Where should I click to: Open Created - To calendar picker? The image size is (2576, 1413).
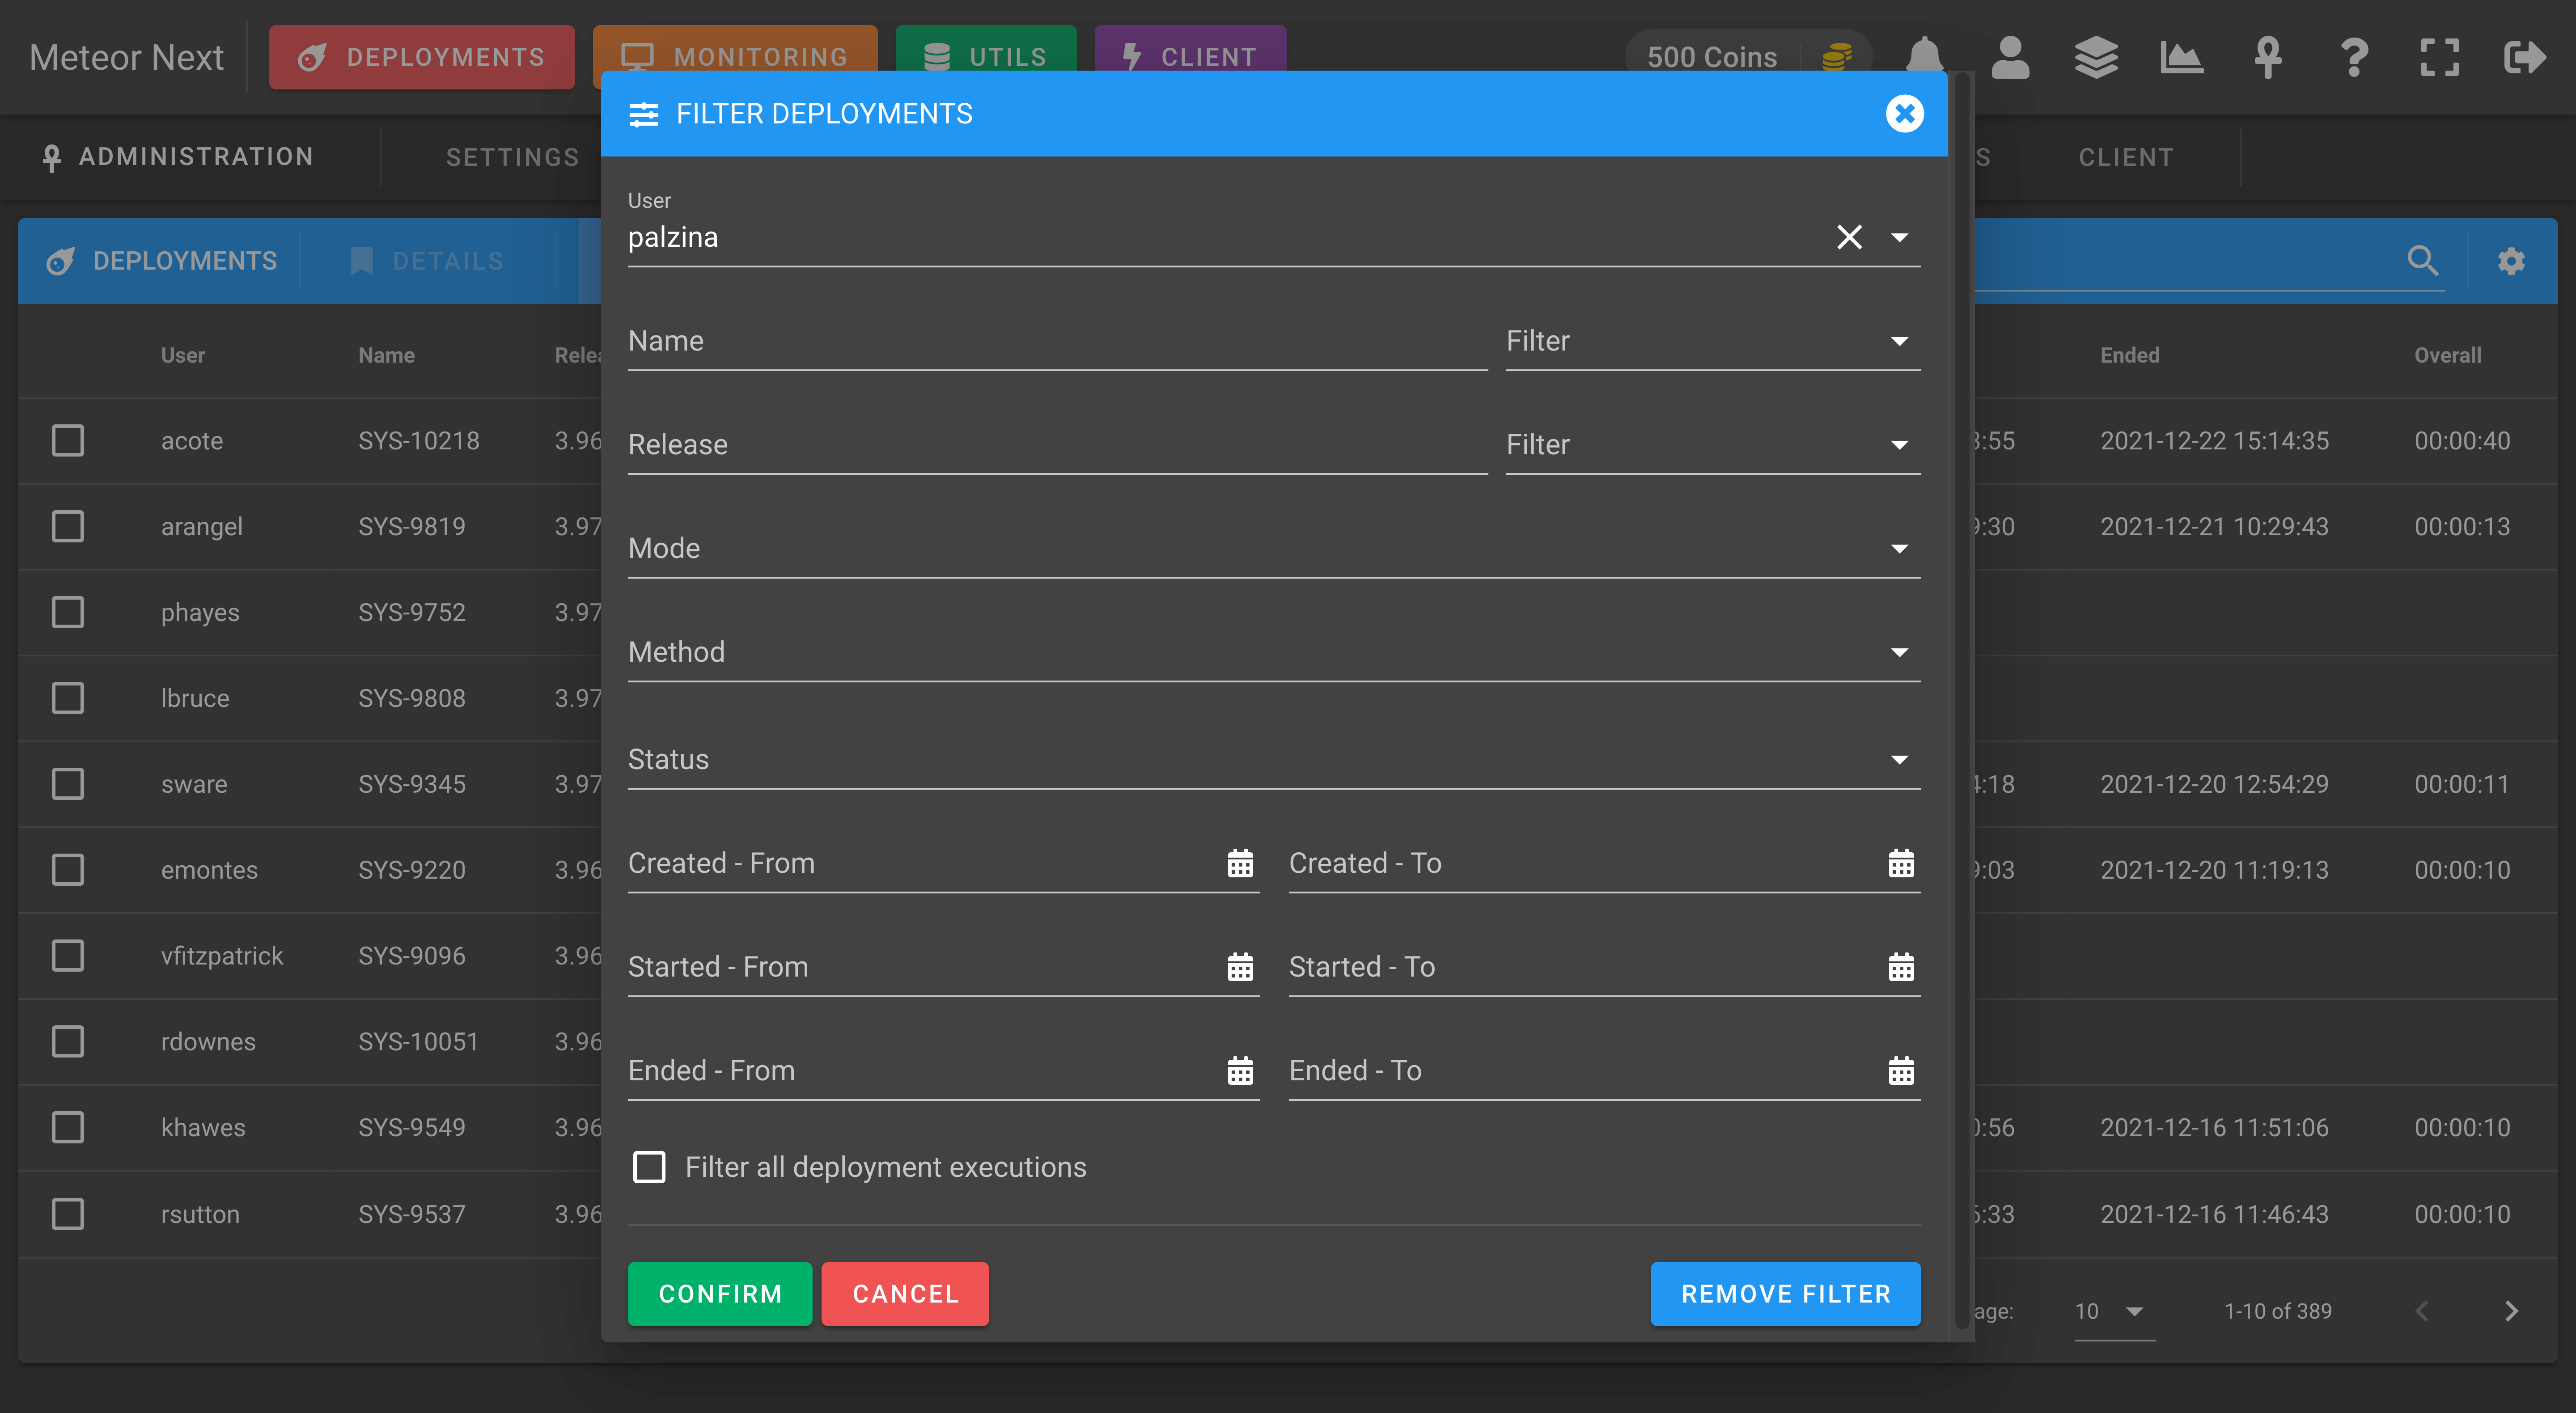click(1901, 863)
